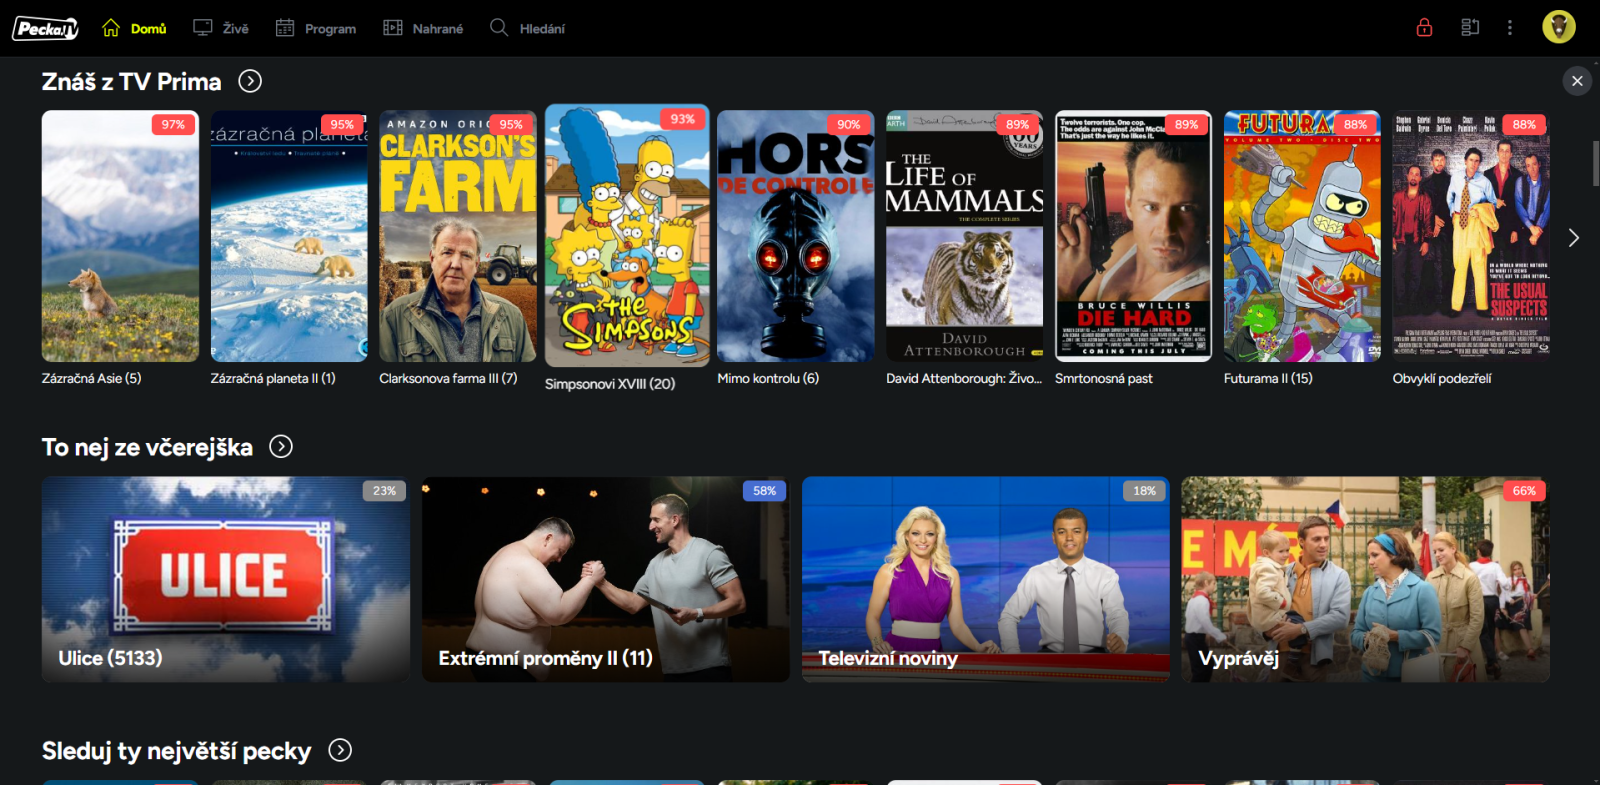This screenshot has width=1600, height=785.
Task: Click the page vertical scrollbar thumb
Action: click(1596, 163)
